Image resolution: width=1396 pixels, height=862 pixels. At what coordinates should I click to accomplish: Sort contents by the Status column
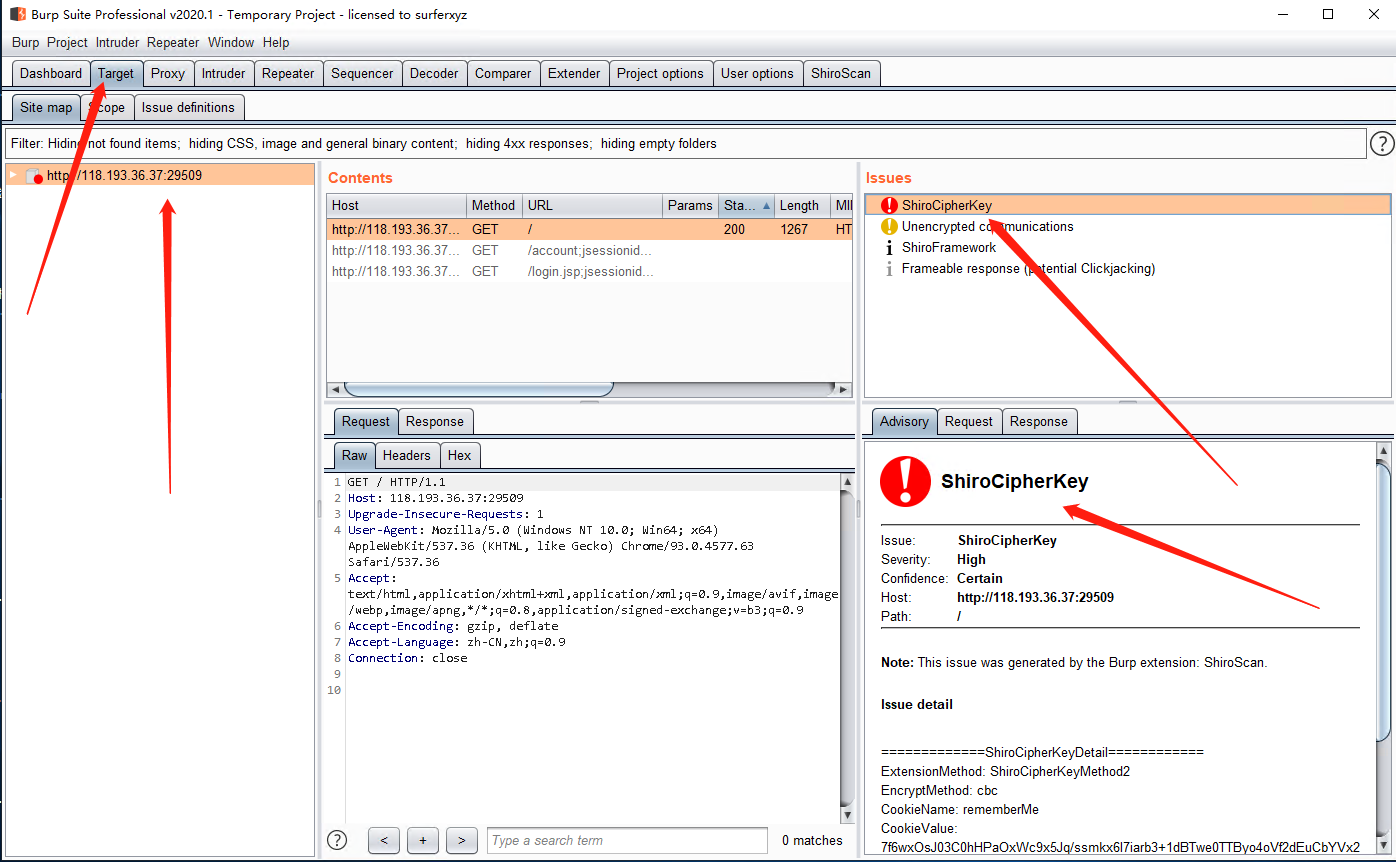tap(746, 205)
